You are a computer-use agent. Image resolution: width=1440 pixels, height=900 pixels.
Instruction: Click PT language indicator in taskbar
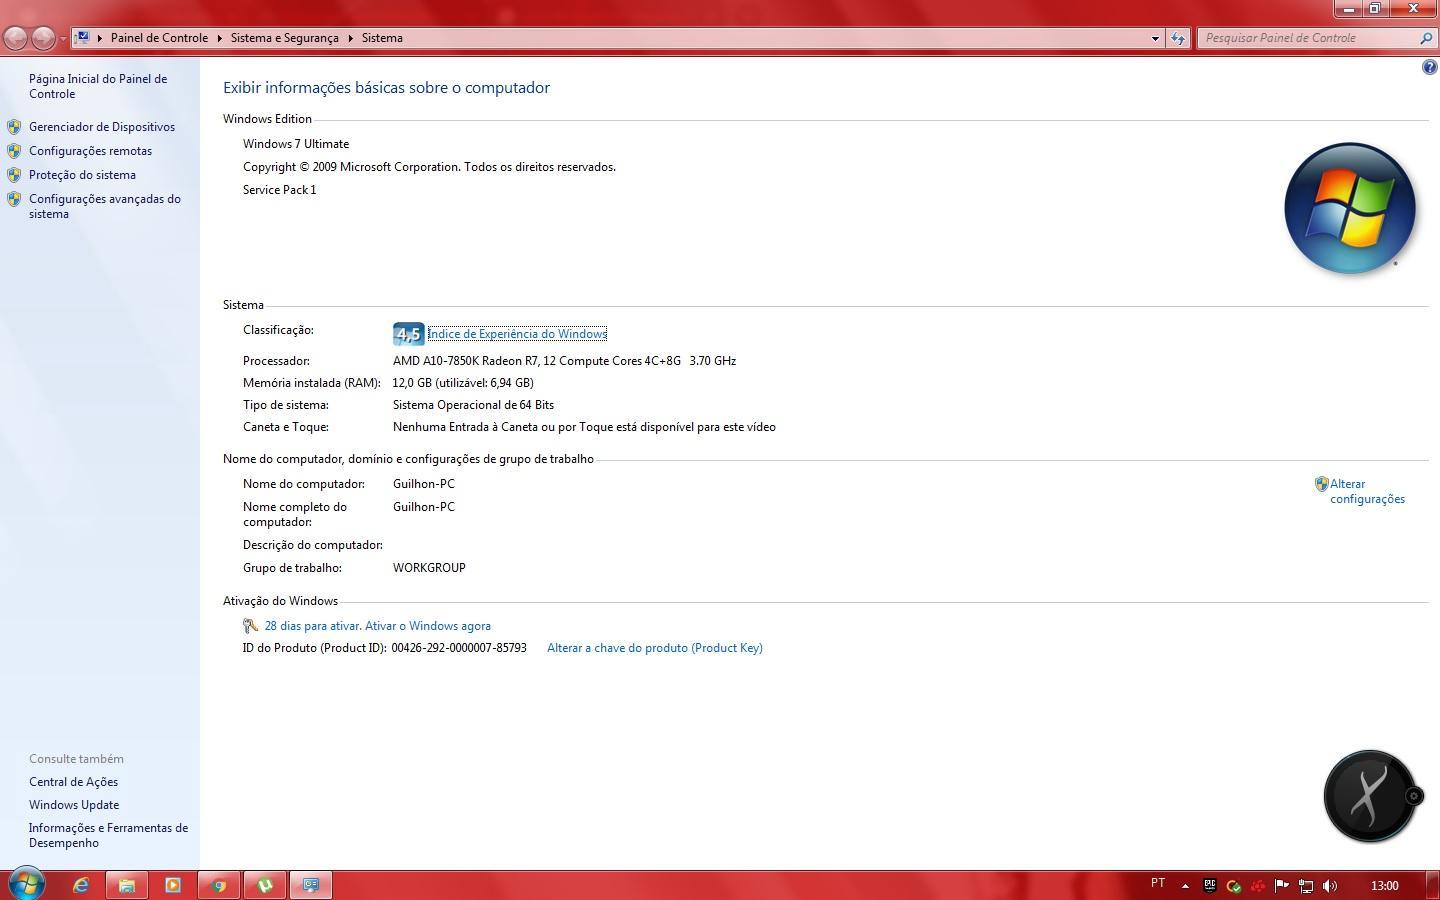pos(1158,883)
